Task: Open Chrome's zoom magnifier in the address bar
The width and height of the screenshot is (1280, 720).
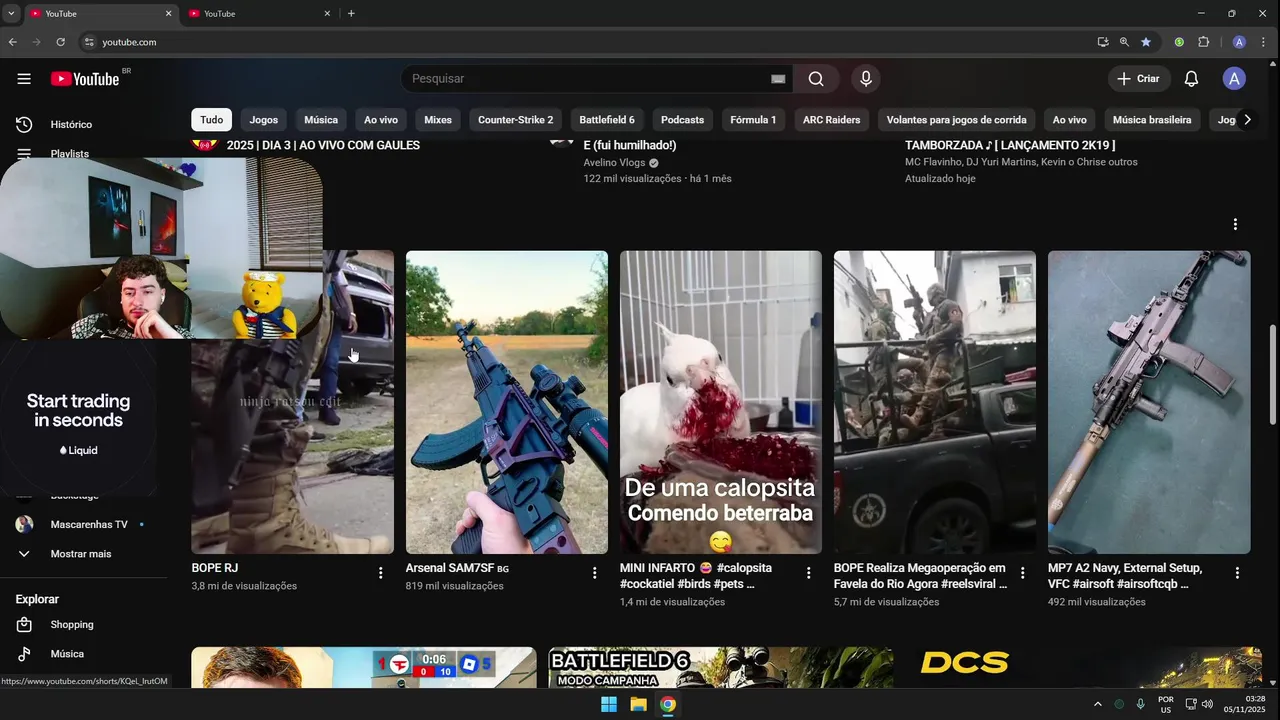Action: pyautogui.click(x=1124, y=42)
